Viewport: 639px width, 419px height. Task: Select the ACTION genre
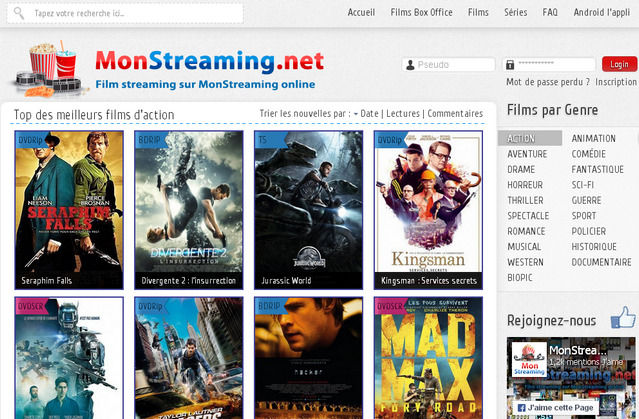[x=530, y=139]
